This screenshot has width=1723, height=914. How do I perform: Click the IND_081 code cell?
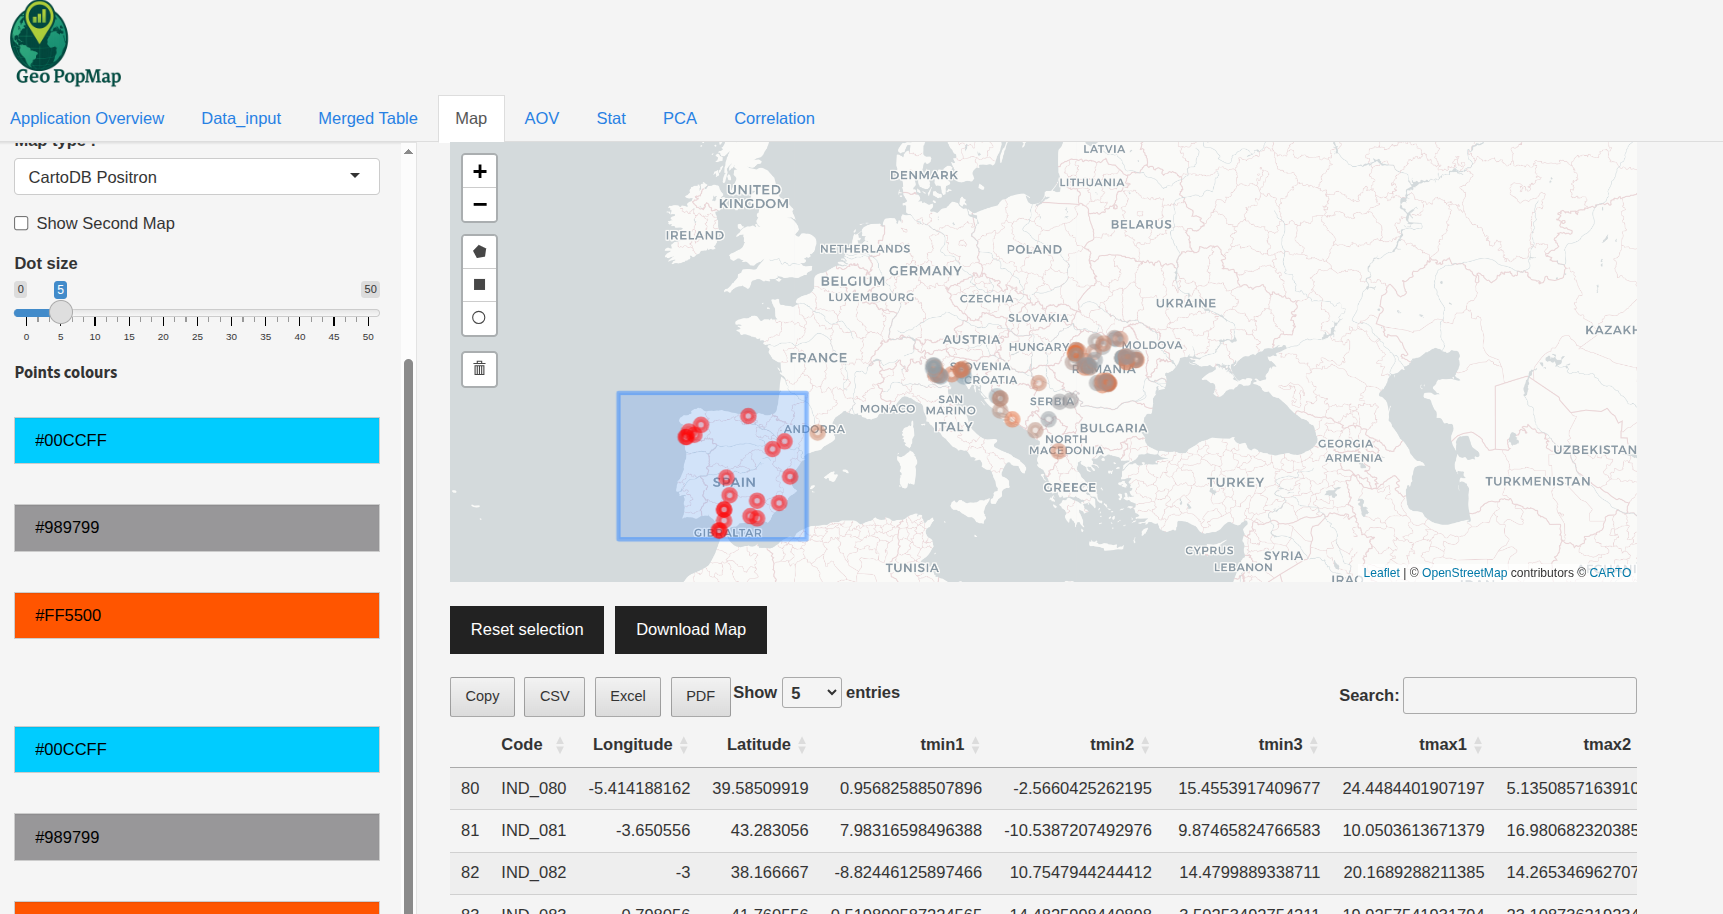(534, 831)
